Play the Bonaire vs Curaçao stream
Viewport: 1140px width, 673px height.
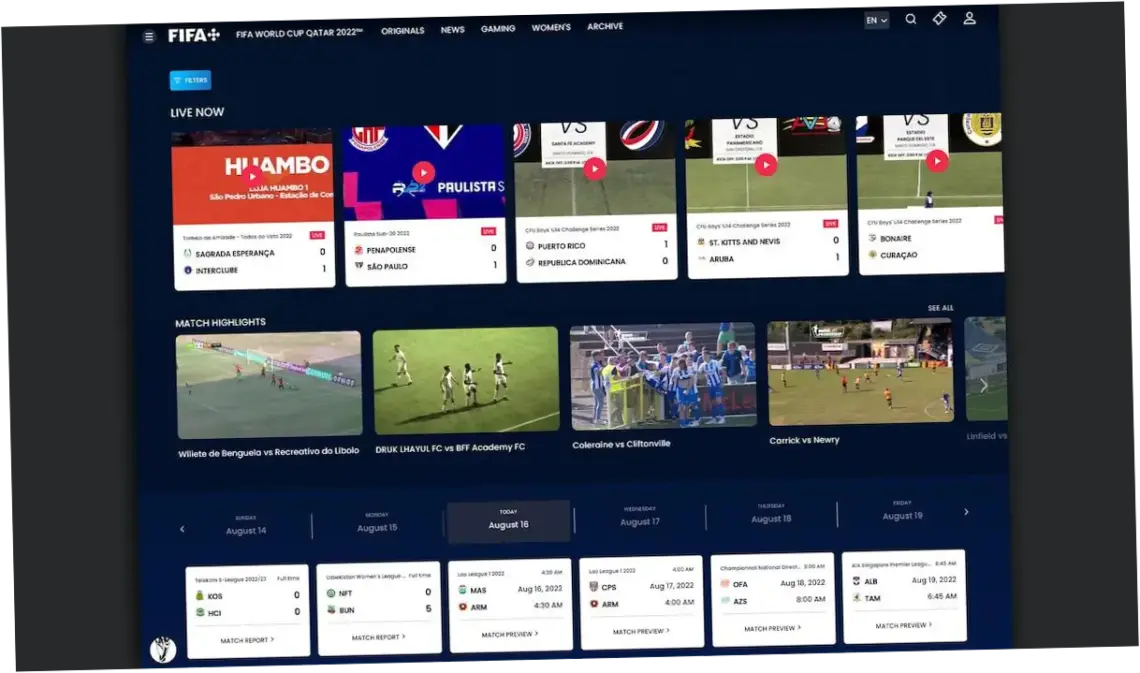tap(937, 161)
